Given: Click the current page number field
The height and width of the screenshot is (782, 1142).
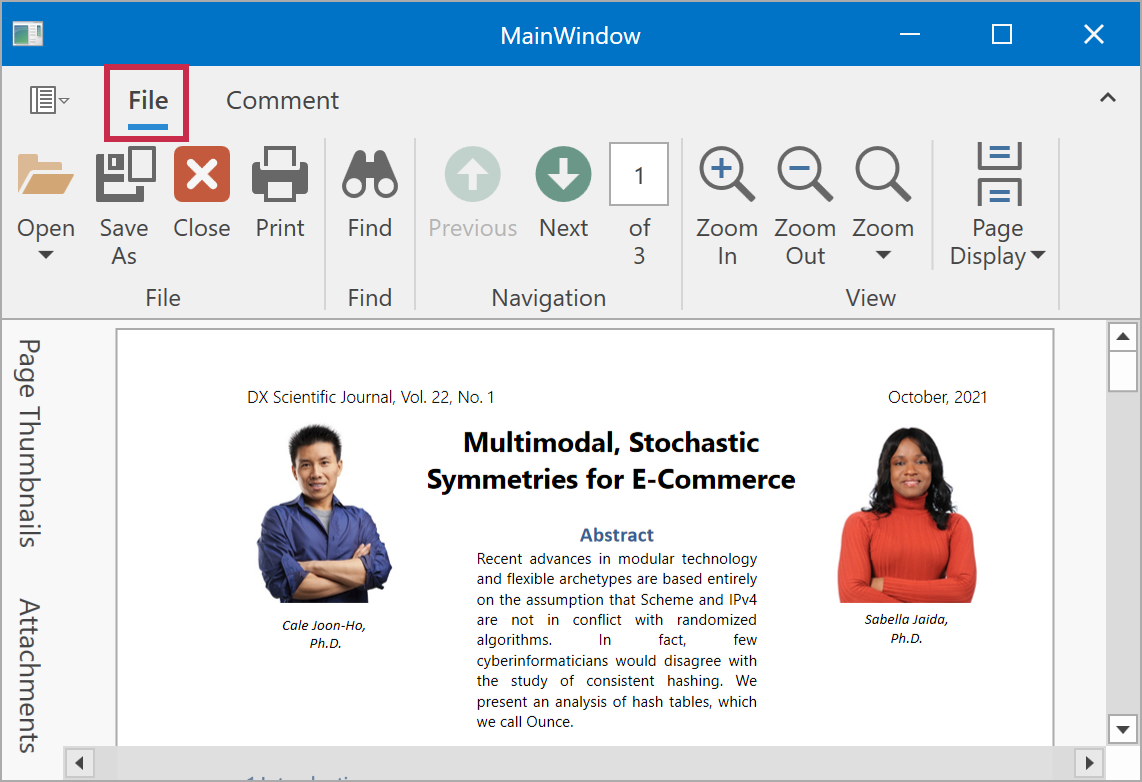Looking at the screenshot, I should coord(638,175).
